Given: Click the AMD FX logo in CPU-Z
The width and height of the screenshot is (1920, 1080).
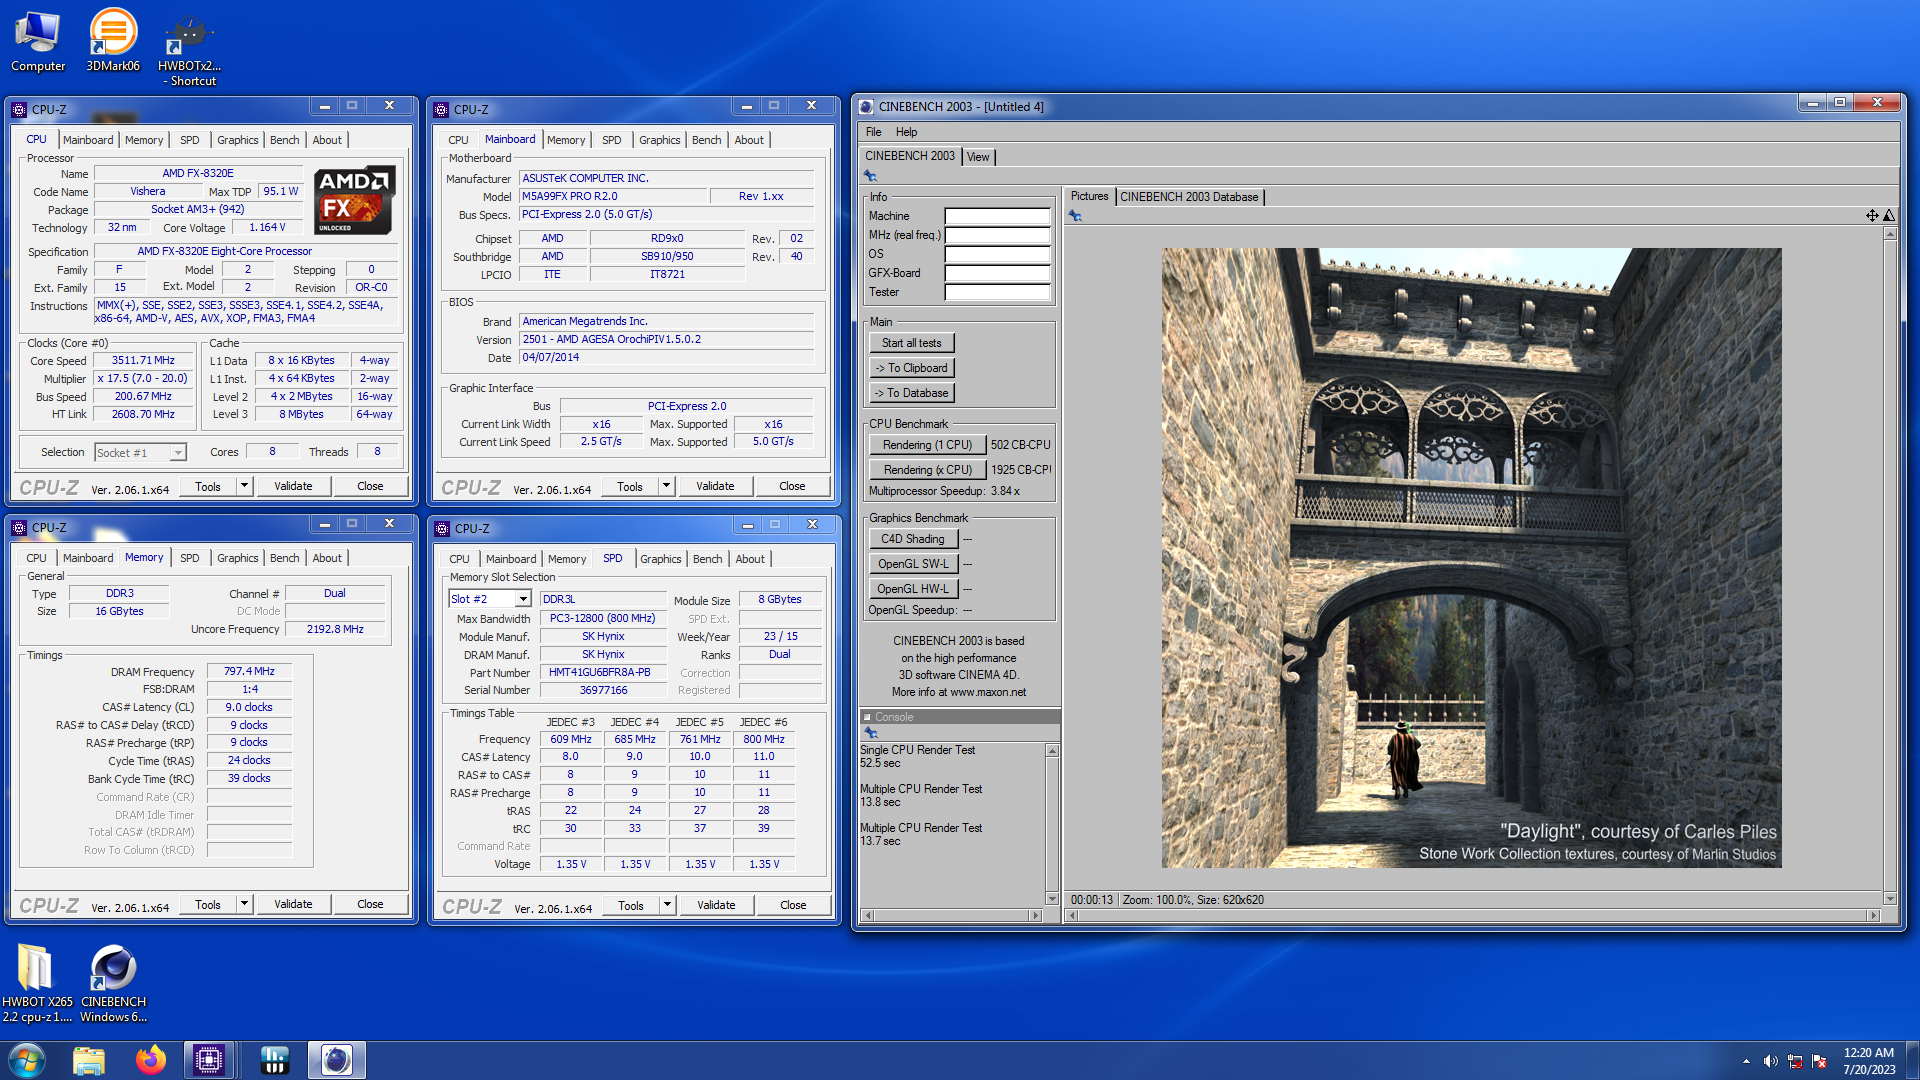Looking at the screenshot, I should (354, 200).
